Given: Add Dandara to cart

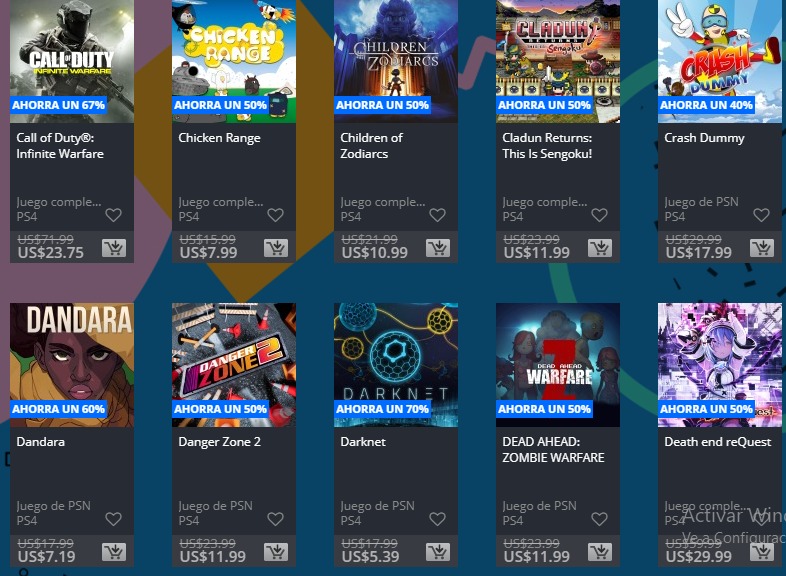Looking at the screenshot, I should 114,552.
